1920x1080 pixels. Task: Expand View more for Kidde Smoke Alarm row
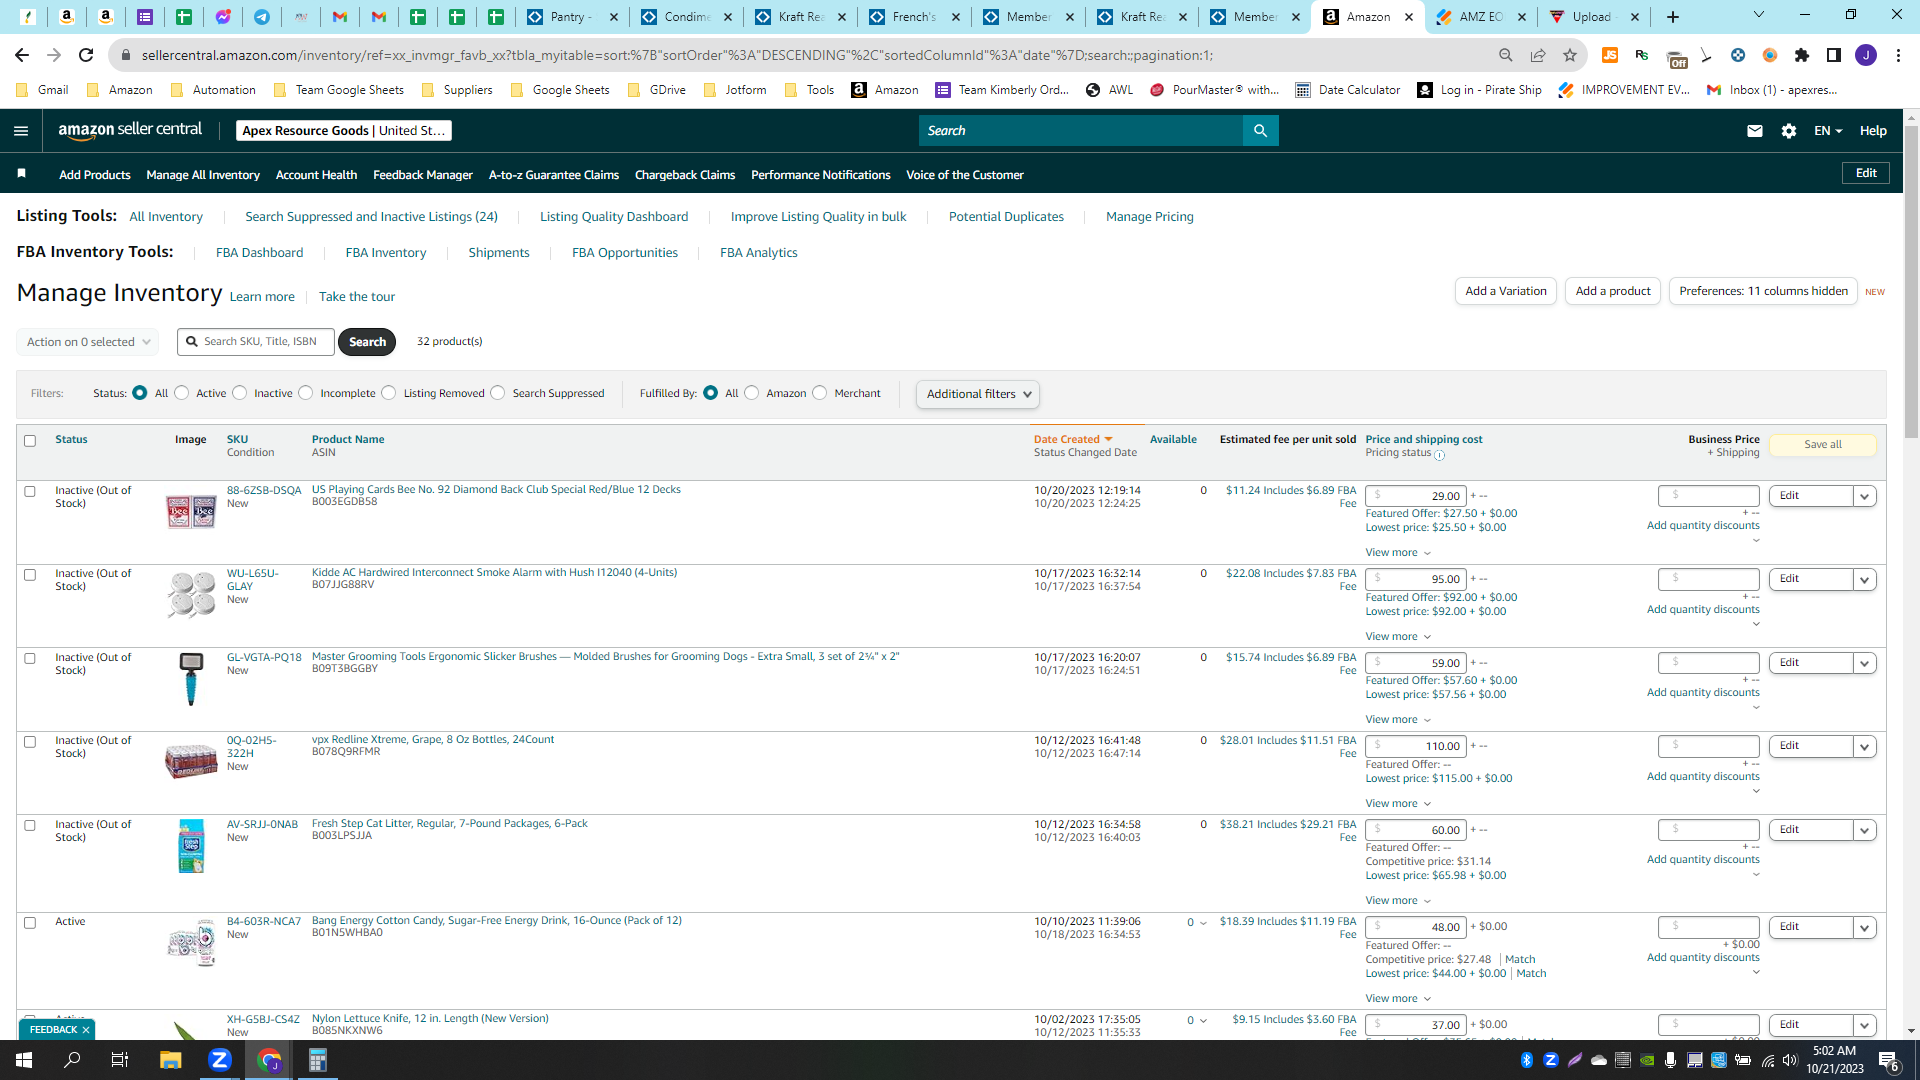1398,637
